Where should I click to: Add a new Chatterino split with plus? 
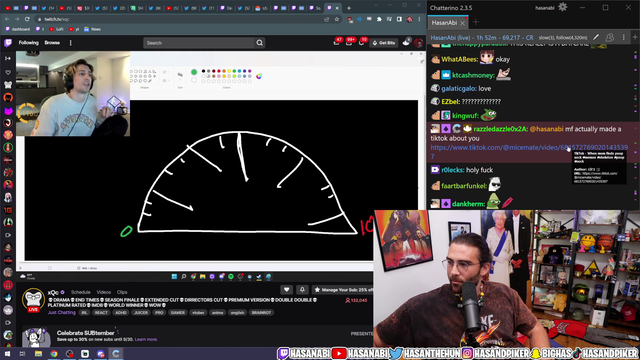coord(635,37)
